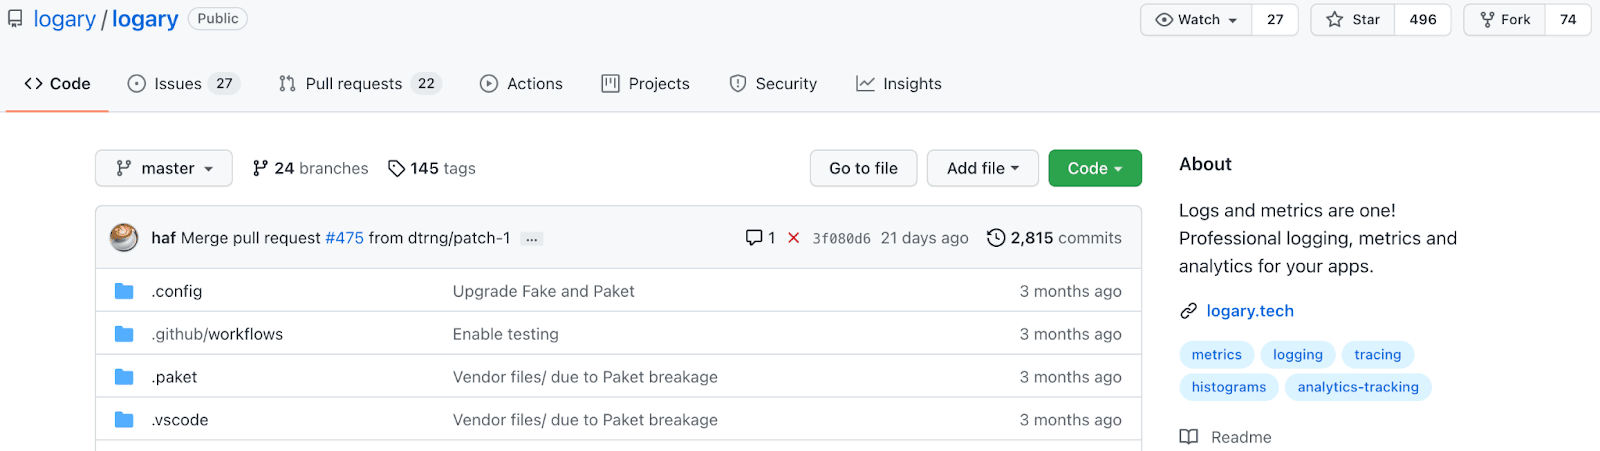Click the haf user avatar

124,238
